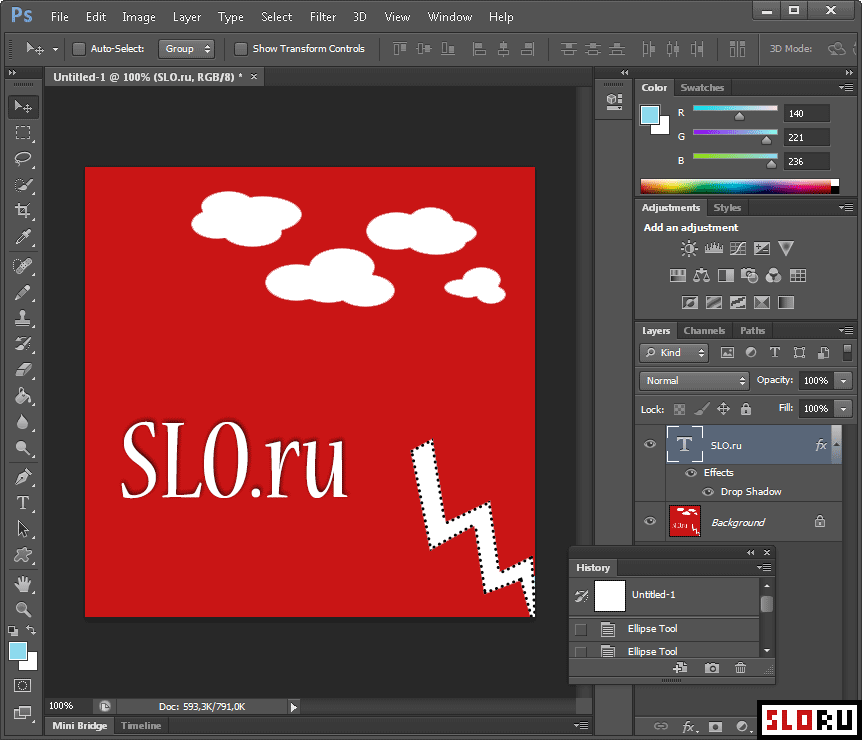Select the Rectangular Marquee tool
The width and height of the screenshot is (862, 740).
(23, 132)
